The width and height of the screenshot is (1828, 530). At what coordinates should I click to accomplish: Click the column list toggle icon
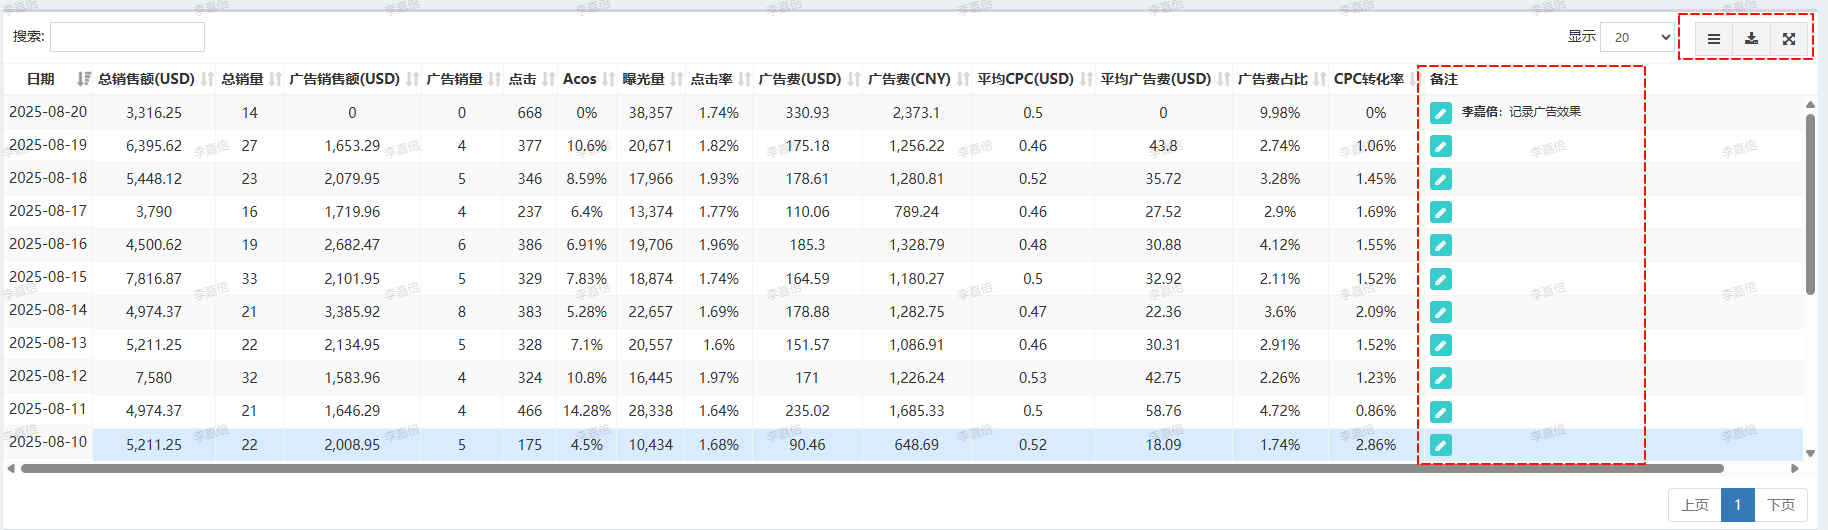[x=1714, y=39]
